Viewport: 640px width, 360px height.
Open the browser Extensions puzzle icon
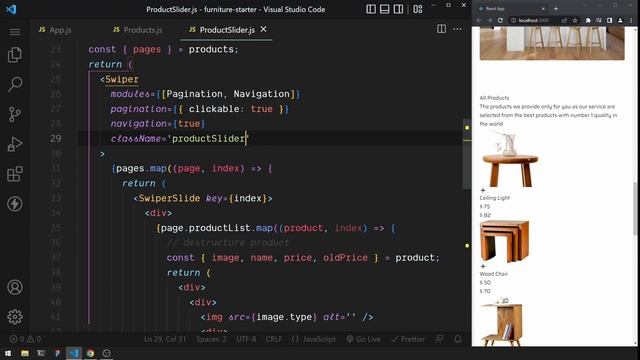588,20
